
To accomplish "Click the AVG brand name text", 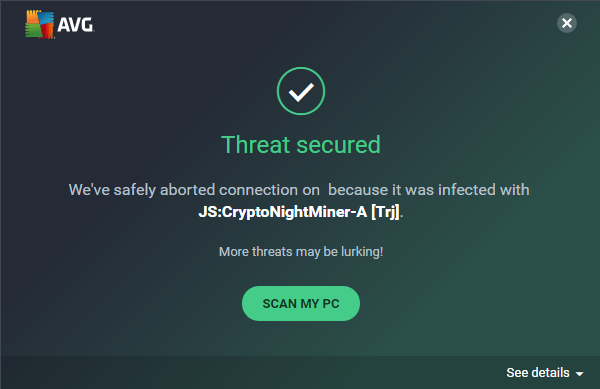I will (75, 25).
